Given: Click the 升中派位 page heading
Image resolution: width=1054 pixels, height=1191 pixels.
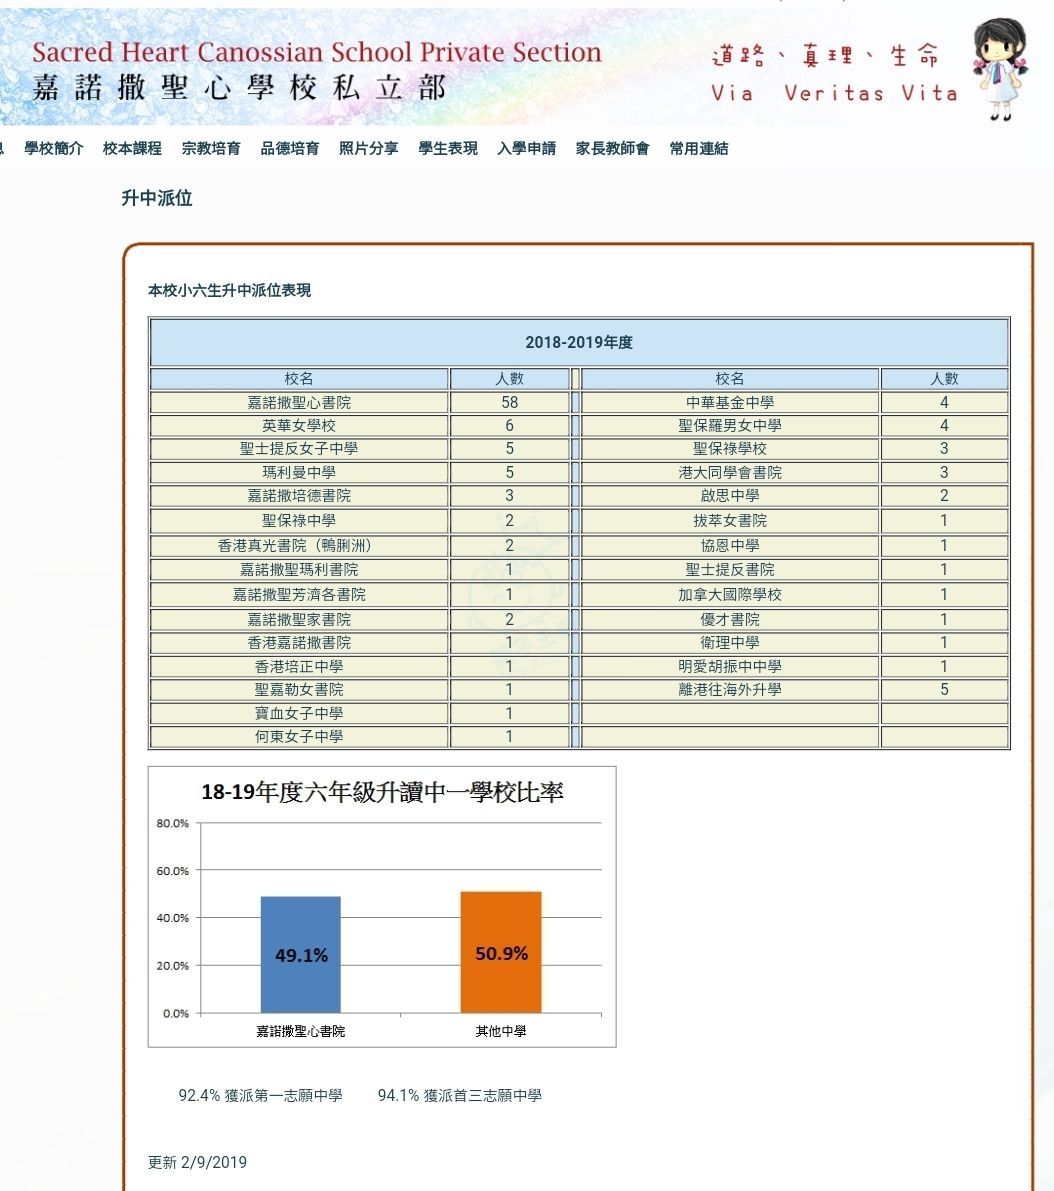Looking at the screenshot, I should pos(157,198).
